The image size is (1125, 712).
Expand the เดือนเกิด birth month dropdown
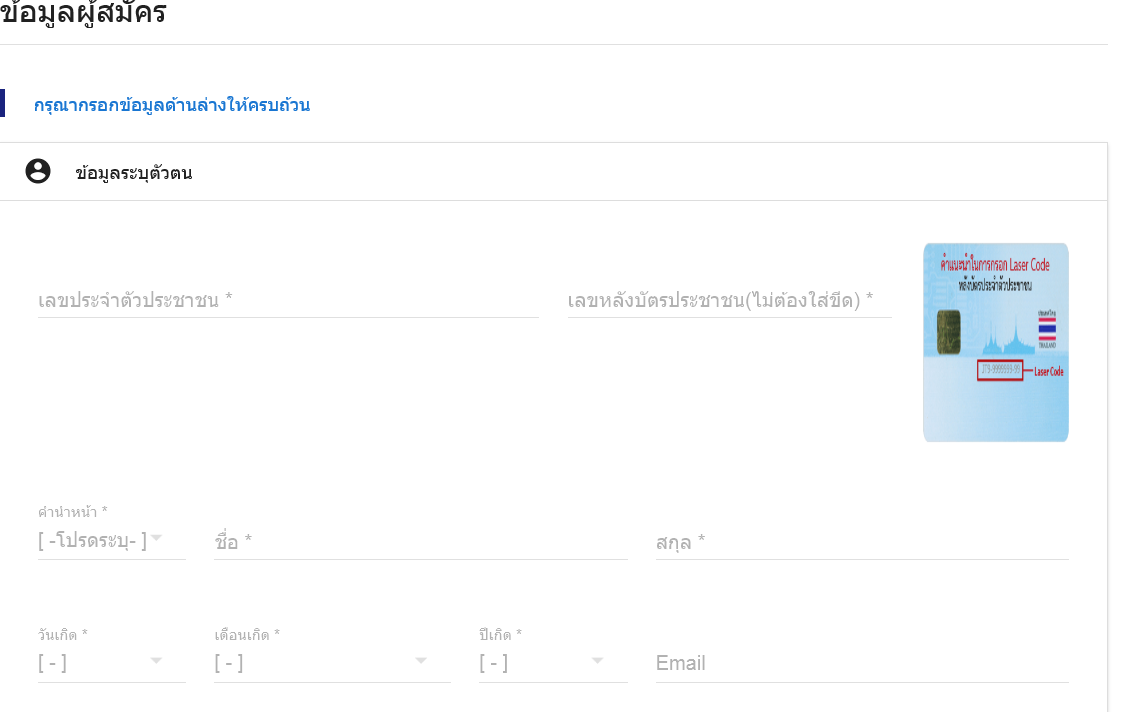(x=332, y=663)
